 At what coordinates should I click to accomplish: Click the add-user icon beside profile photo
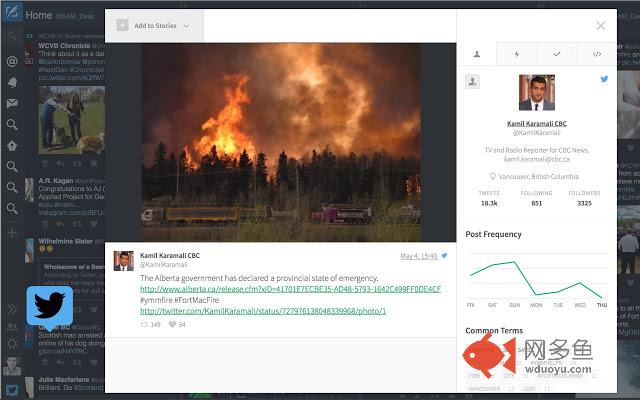pos(472,82)
